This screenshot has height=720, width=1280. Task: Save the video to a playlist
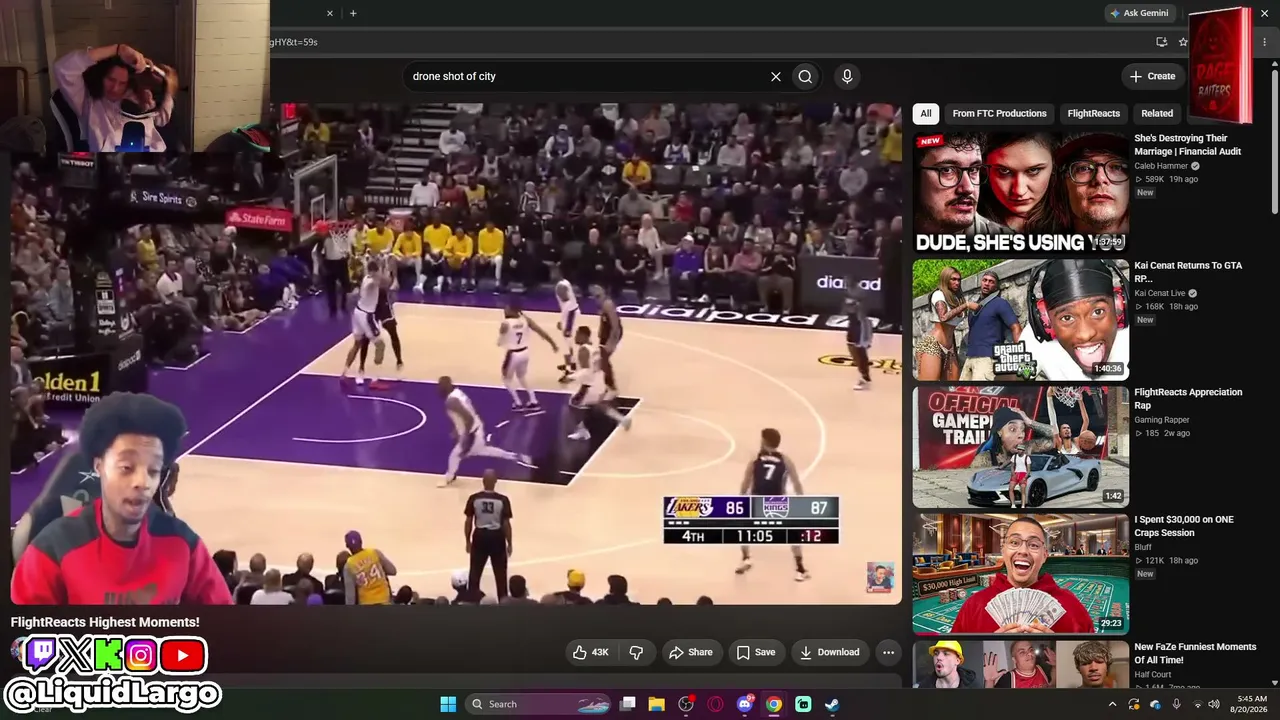tap(755, 652)
